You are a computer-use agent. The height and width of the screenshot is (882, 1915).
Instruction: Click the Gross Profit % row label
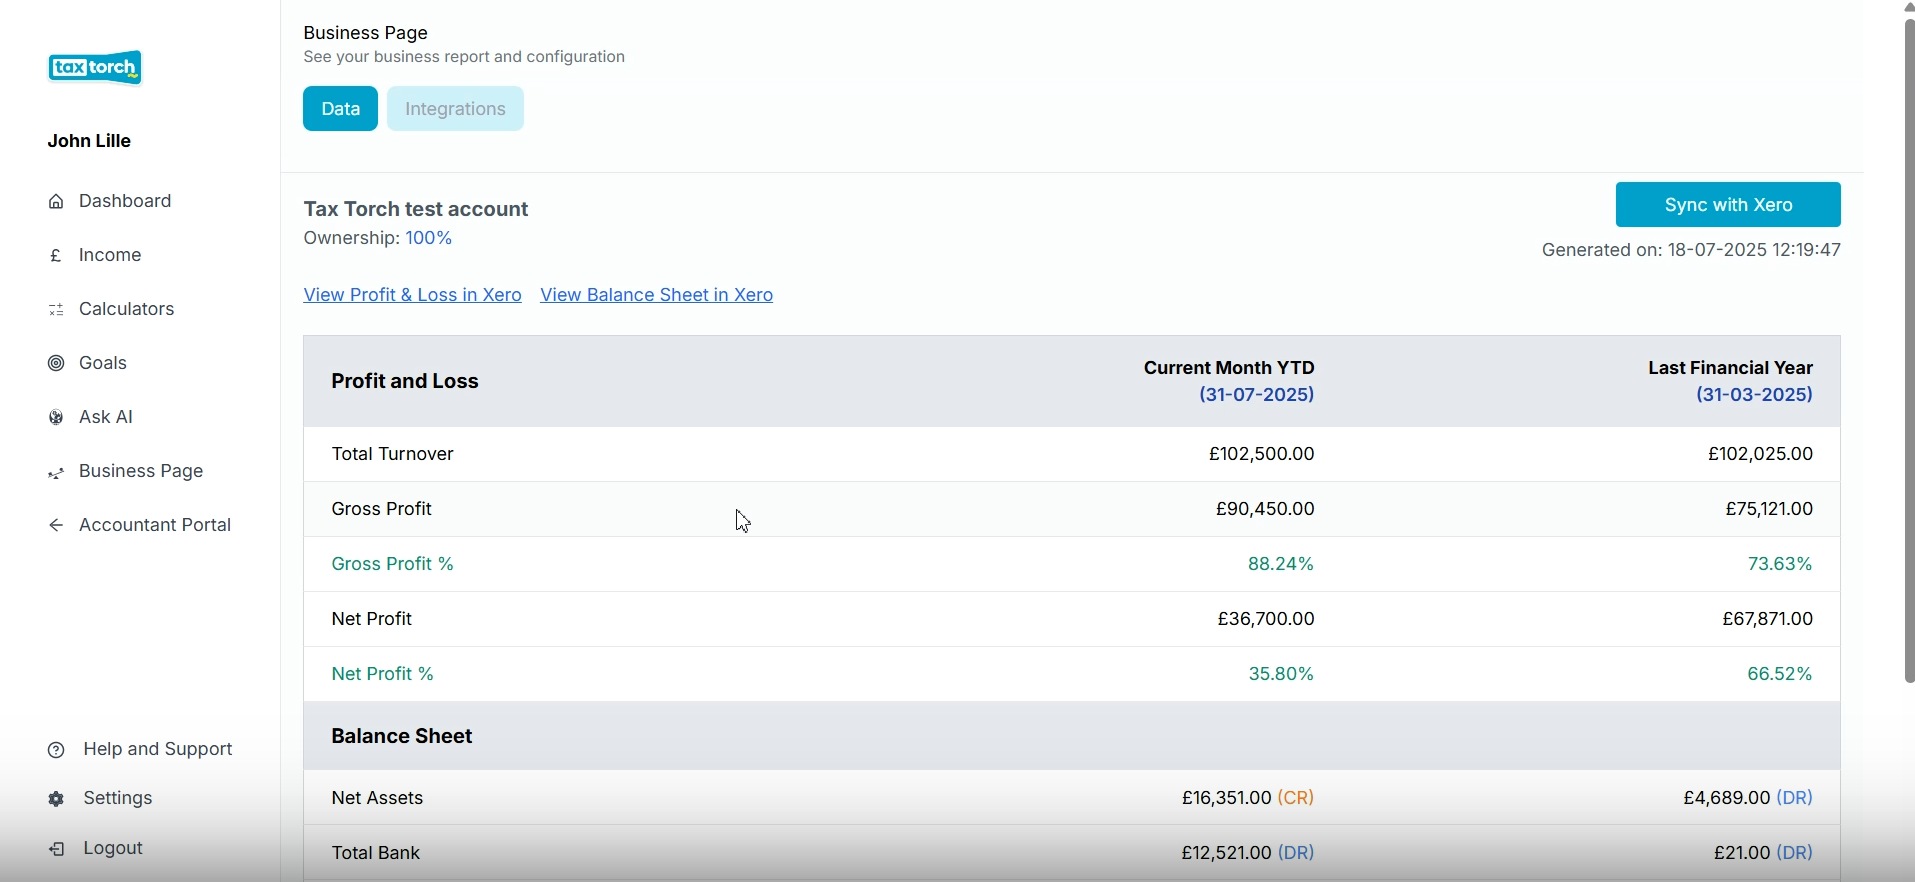pyautogui.click(x=393, y=565)
